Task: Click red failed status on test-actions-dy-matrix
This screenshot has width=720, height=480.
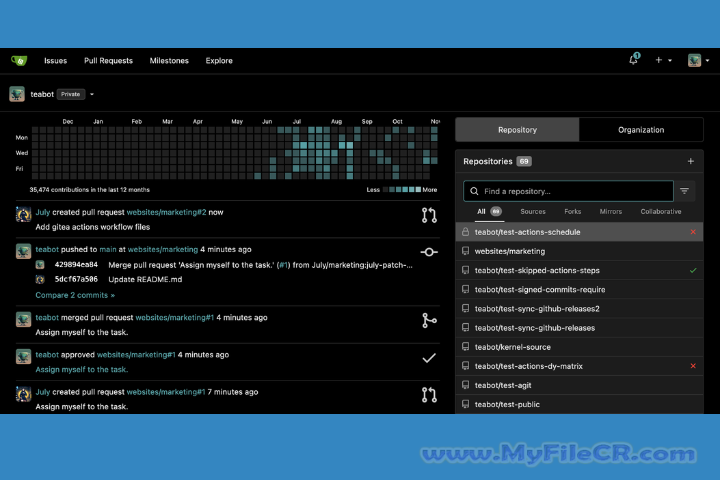Action: click(693, 366)
